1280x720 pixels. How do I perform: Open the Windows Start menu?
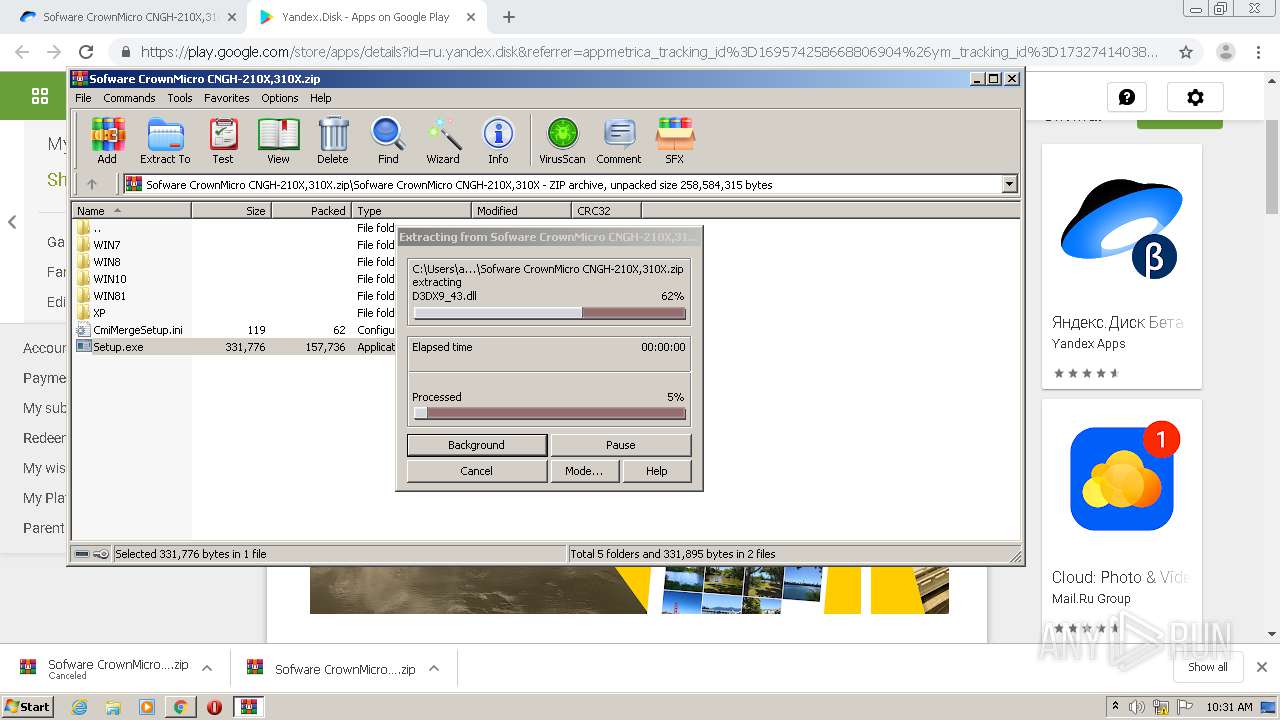pyautogui.click(x=27, y=707)
